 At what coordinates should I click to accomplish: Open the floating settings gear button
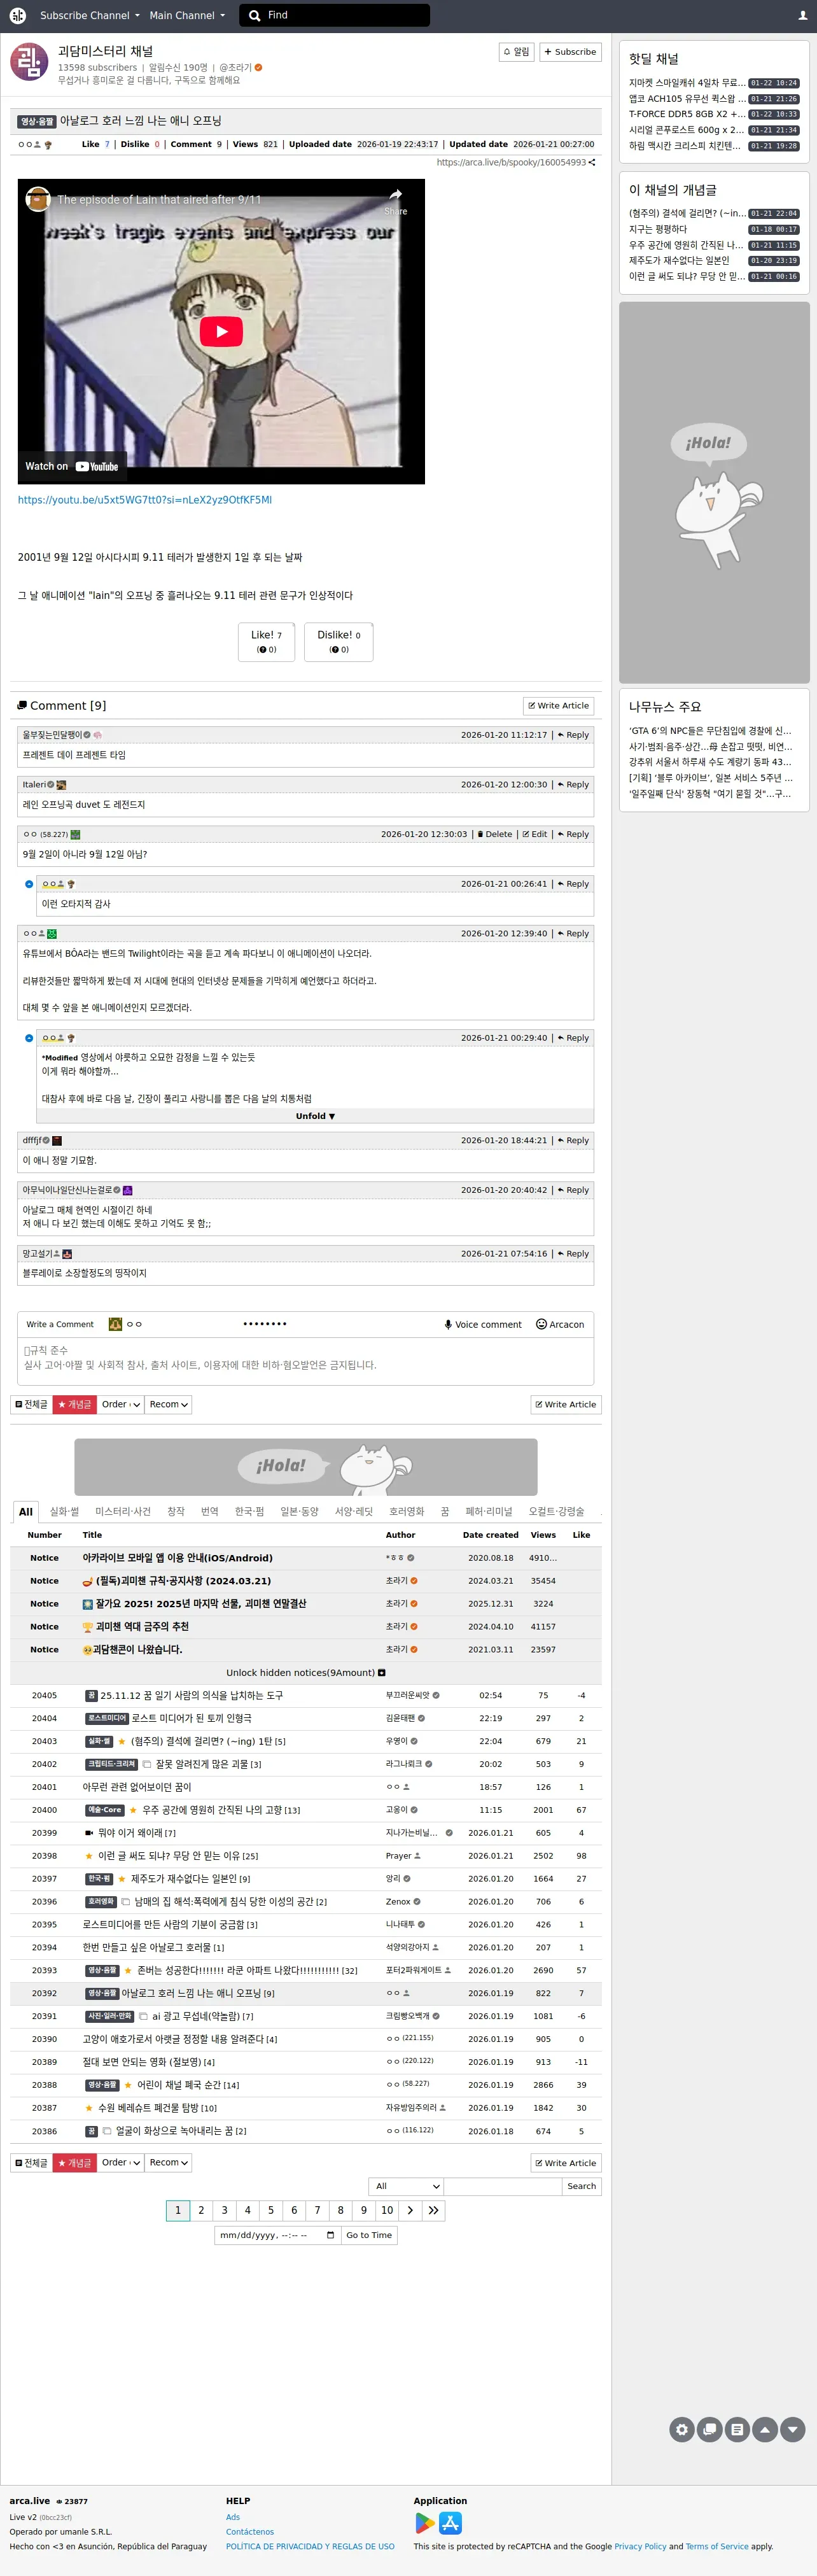tap(682, 2429)
